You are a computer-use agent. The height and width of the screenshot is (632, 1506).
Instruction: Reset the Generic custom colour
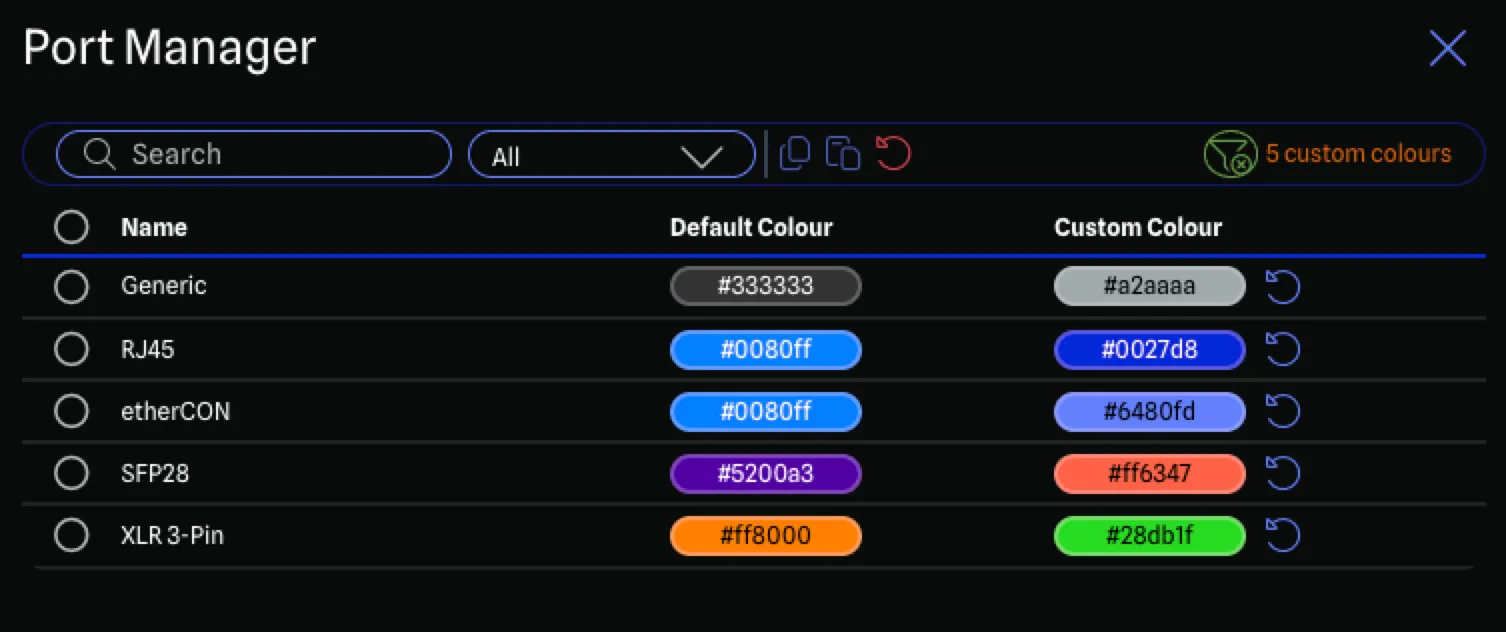[x=1282, y=287]
